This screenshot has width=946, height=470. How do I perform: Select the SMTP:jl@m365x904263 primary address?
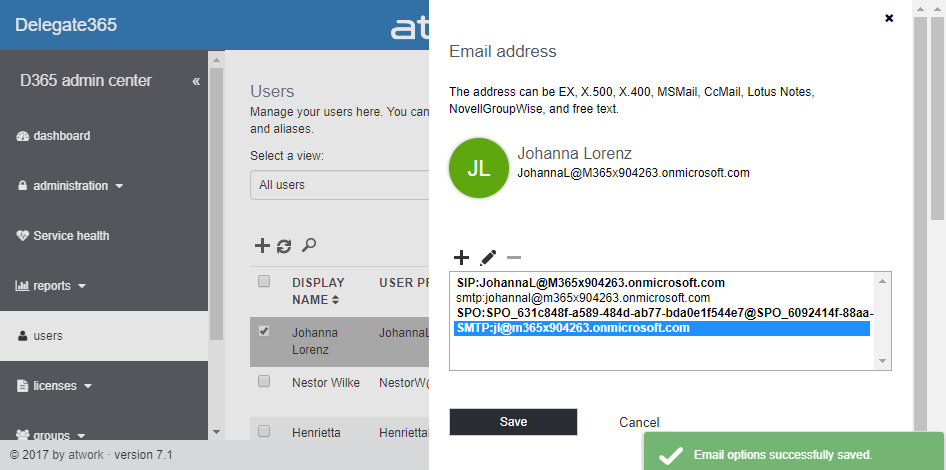pyautogui.click(x=662, y=328)
